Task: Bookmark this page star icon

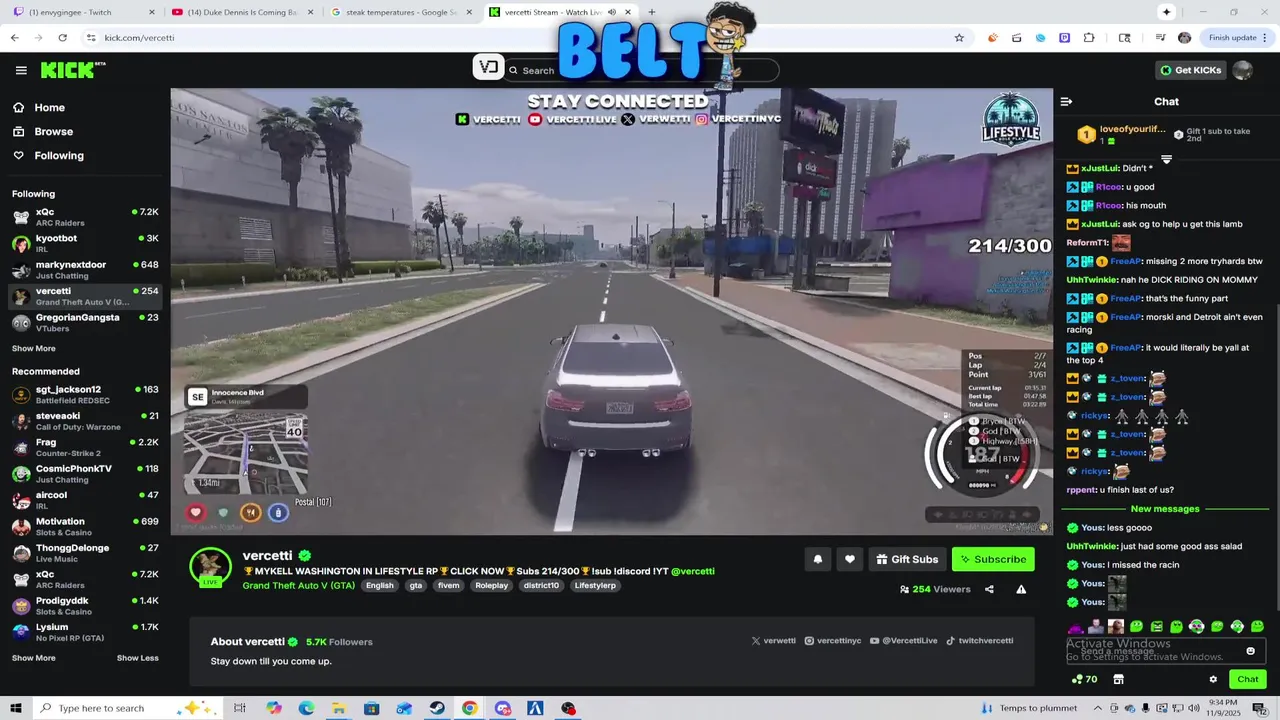Action: click(959, 38)
